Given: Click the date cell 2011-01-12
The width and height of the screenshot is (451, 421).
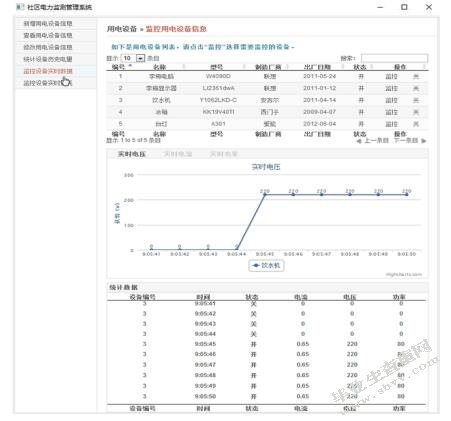Looking at the screenshot, I should coord(319,88).
